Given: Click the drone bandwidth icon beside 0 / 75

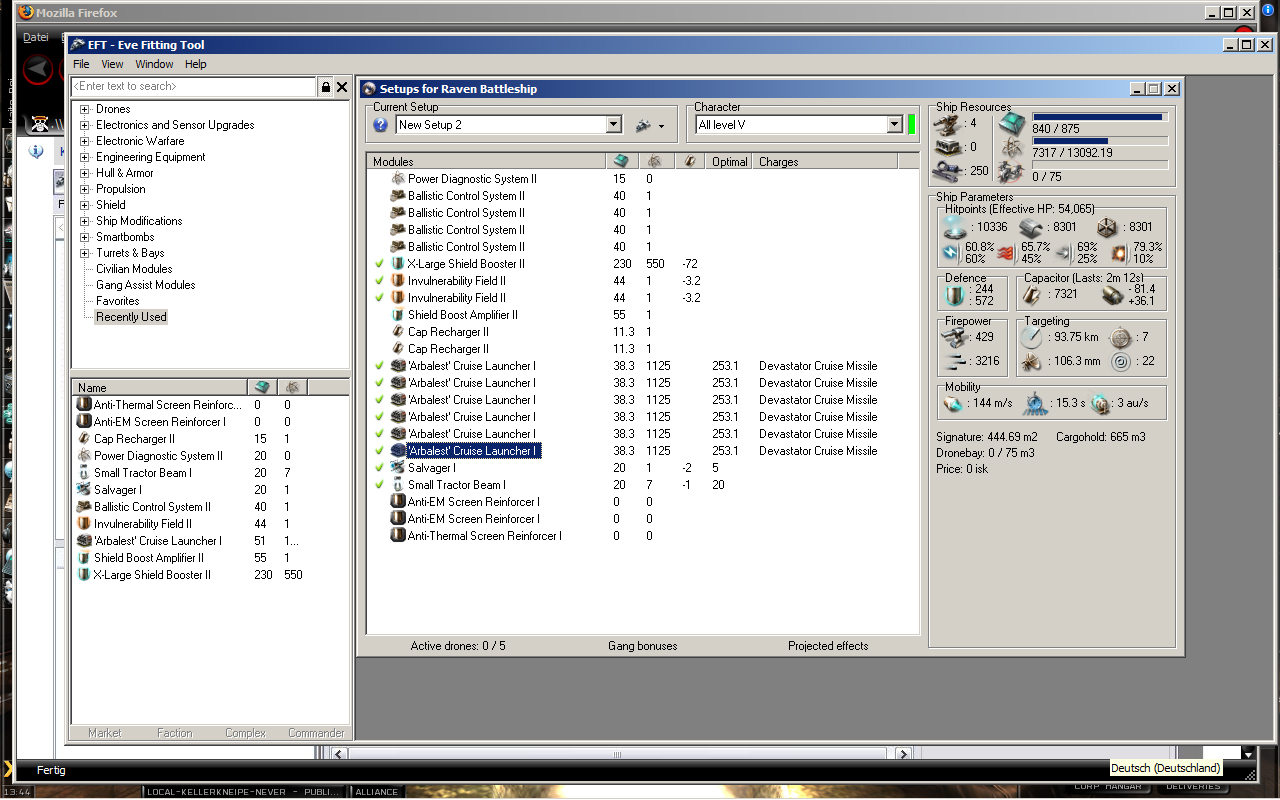Looking at the screenshot, I should pyautogui.click(x=1012, y=173).
